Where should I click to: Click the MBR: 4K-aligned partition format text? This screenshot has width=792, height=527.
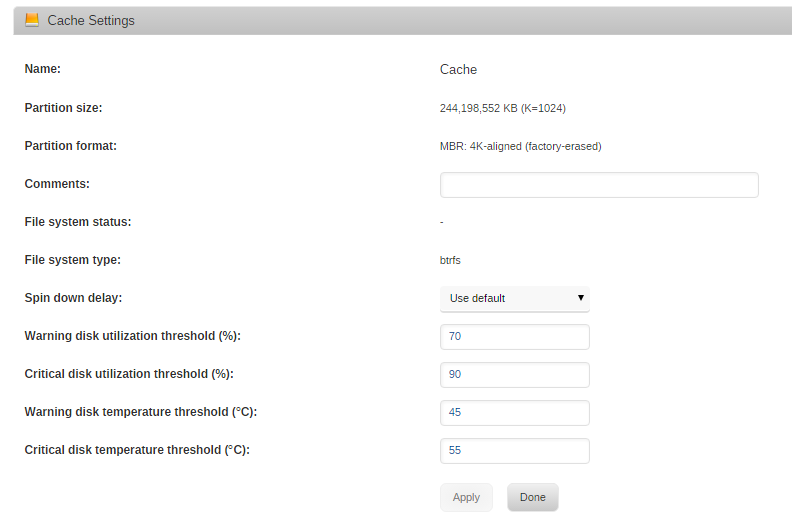(x=521, y=147)
